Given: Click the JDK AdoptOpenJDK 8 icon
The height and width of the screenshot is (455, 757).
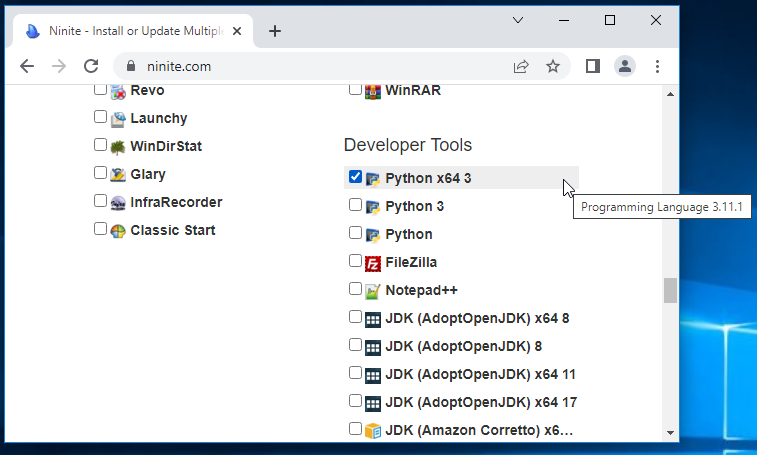Looking at the screenshot, I should click(x=373, y=347).
